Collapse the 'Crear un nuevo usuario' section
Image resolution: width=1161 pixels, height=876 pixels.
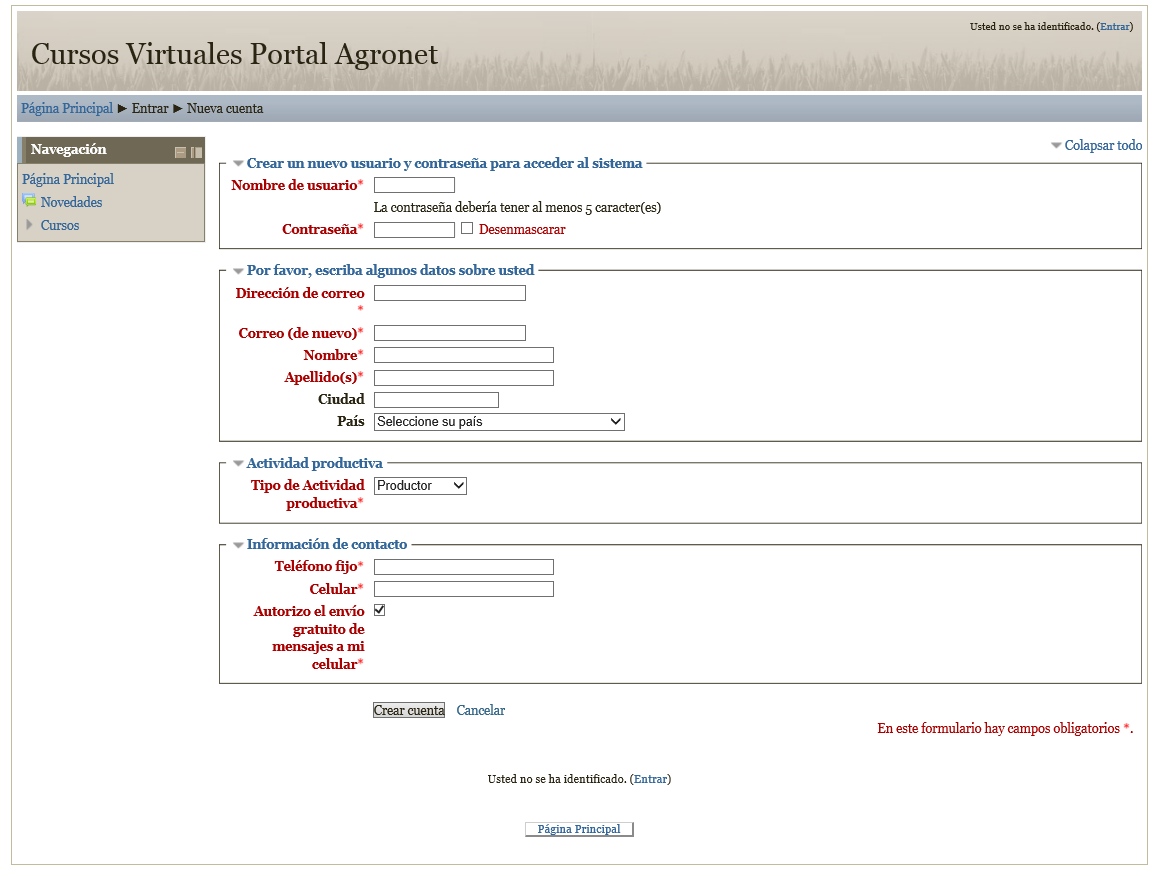238,164
